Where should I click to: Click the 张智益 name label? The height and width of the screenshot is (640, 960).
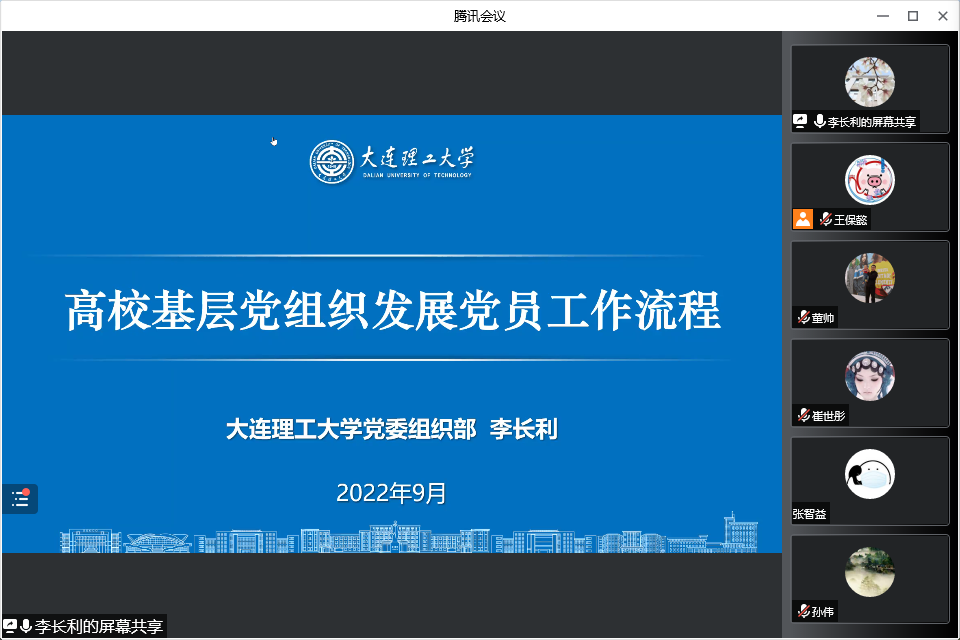tap(810, 514)
